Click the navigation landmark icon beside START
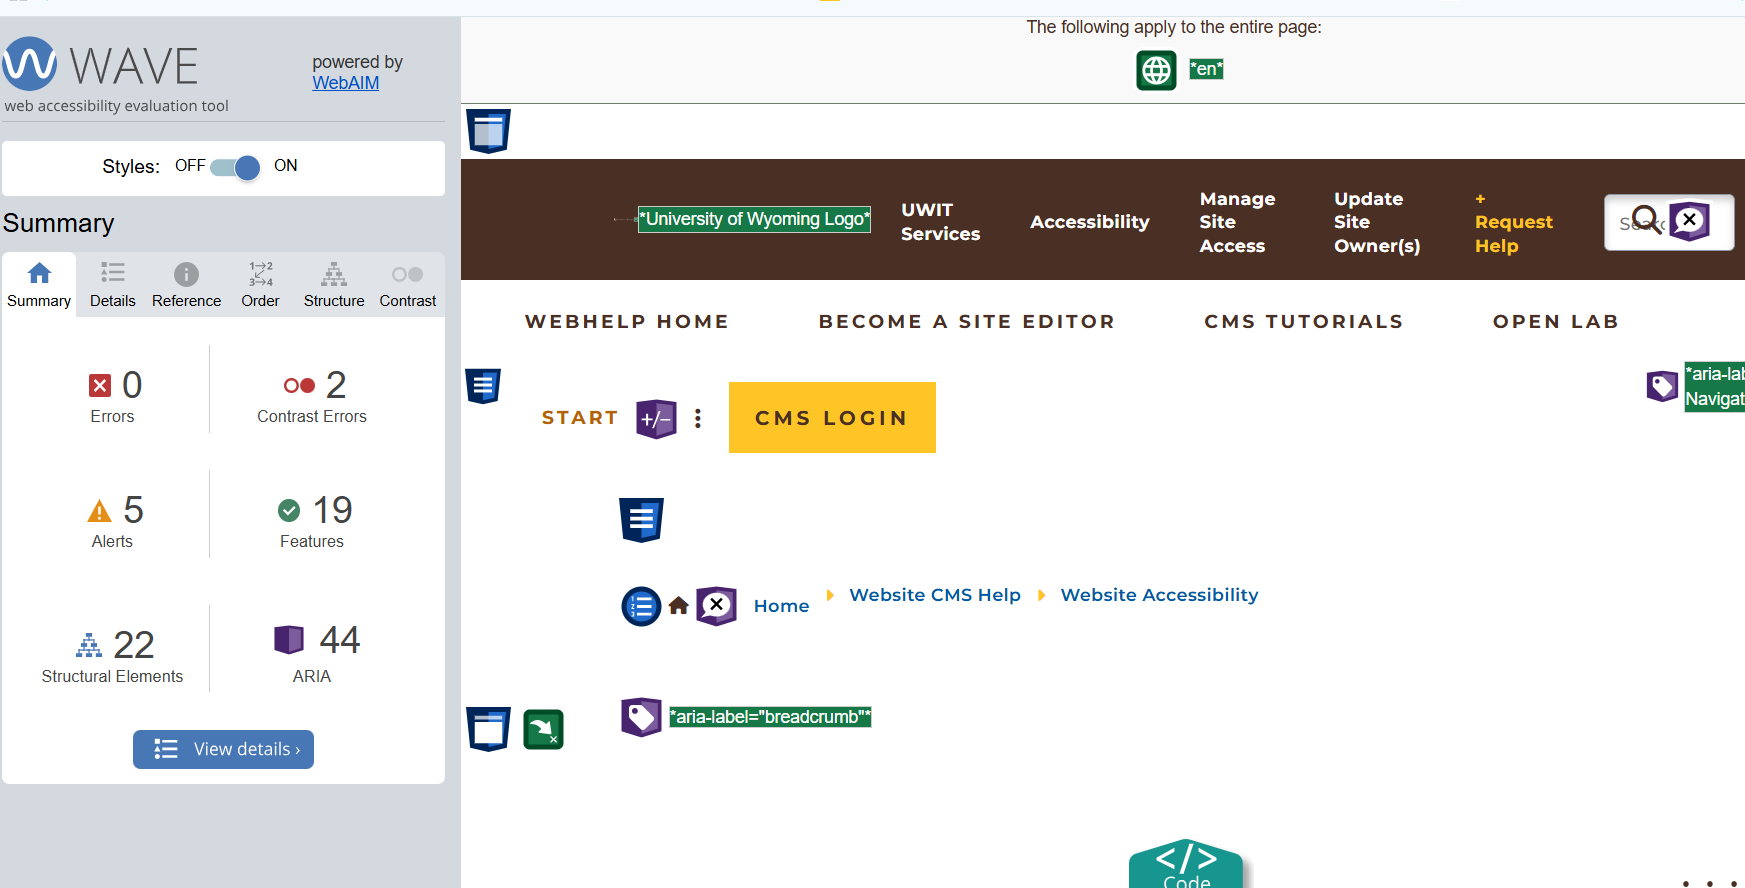This screenshot has width=1745, height=888. pos(483,386)
